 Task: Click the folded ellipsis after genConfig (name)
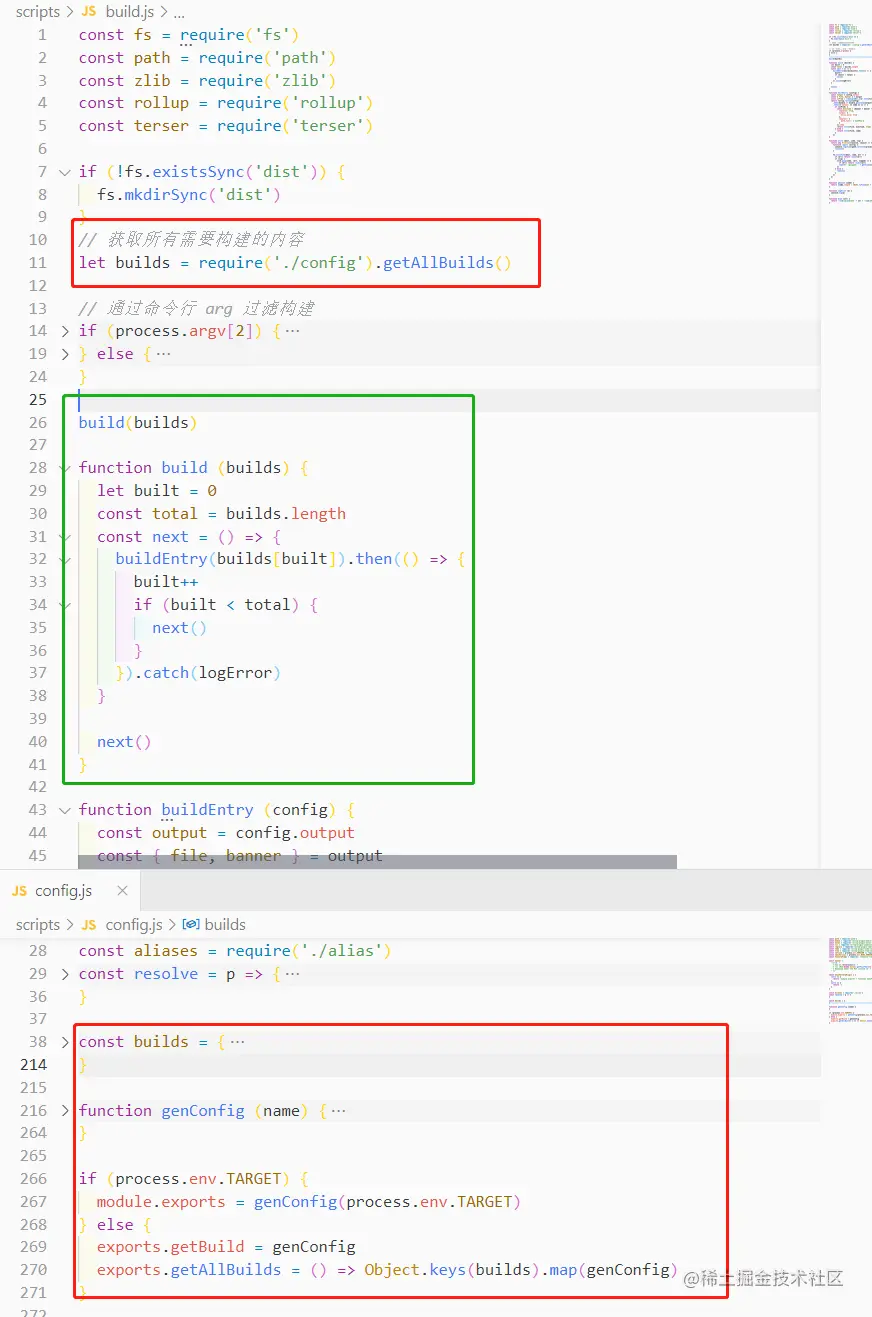338,1111
